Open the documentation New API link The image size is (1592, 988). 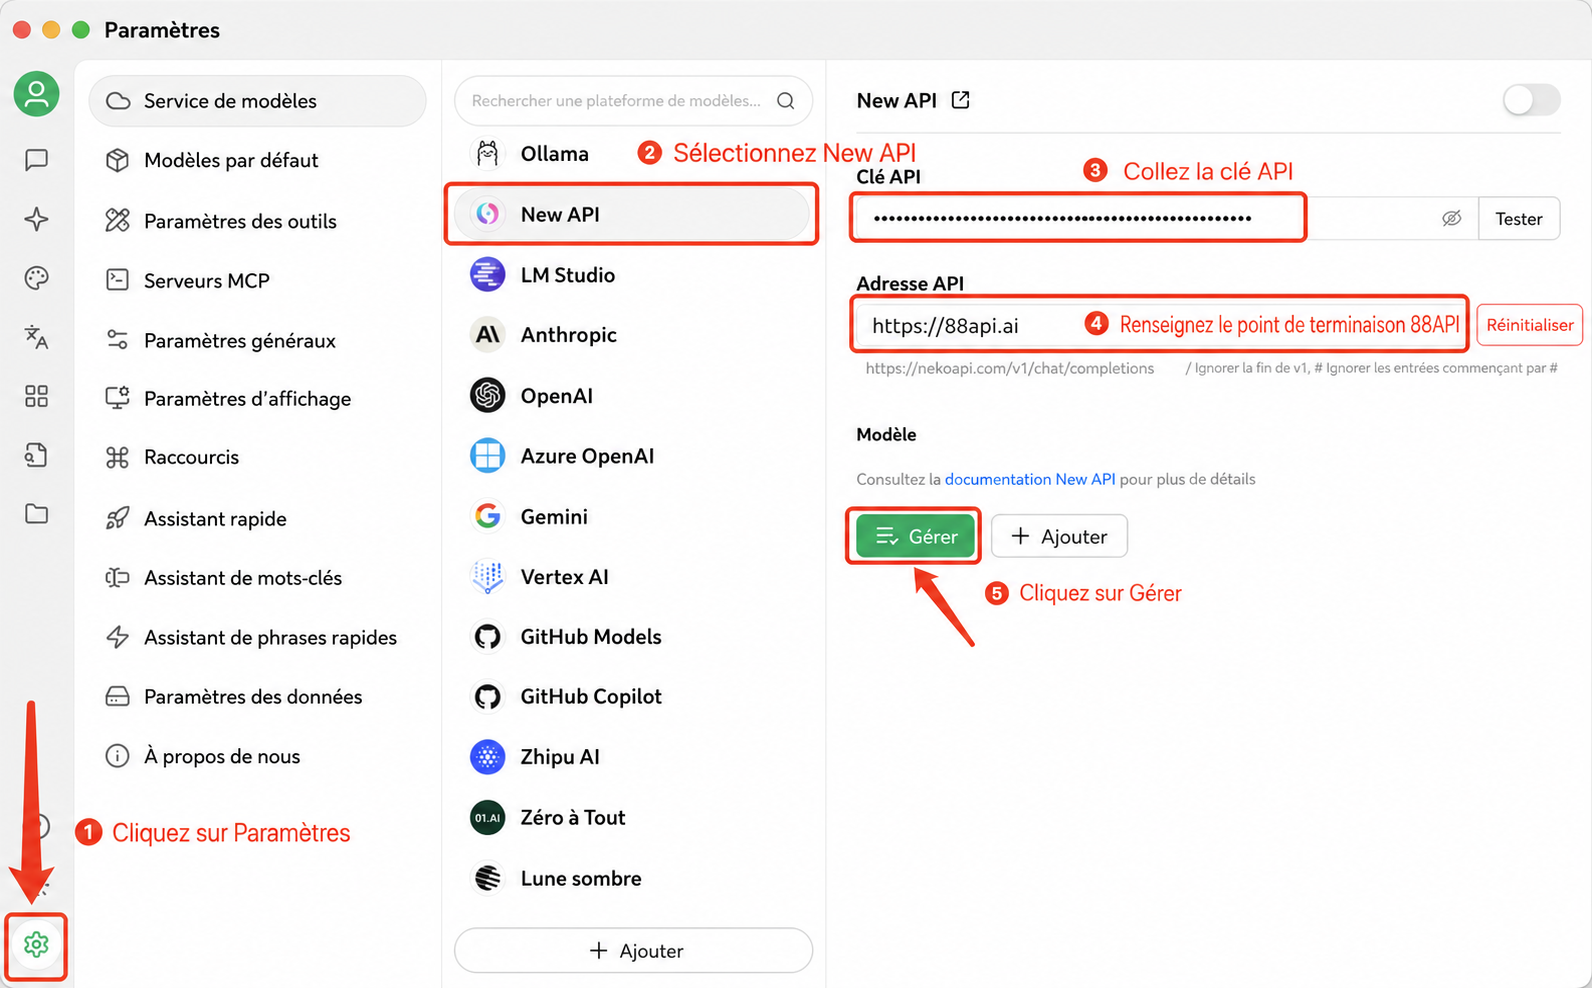click(x=1030, y=479)
